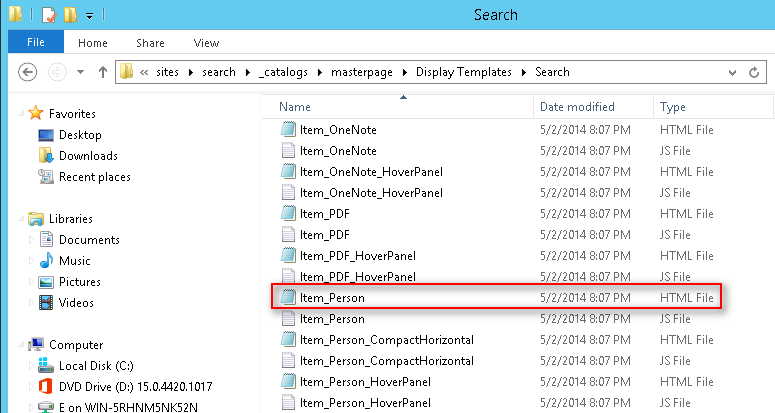Open the File ribbon tab
The width and height of the screenshot is (775, 413).
pos(36,42)
